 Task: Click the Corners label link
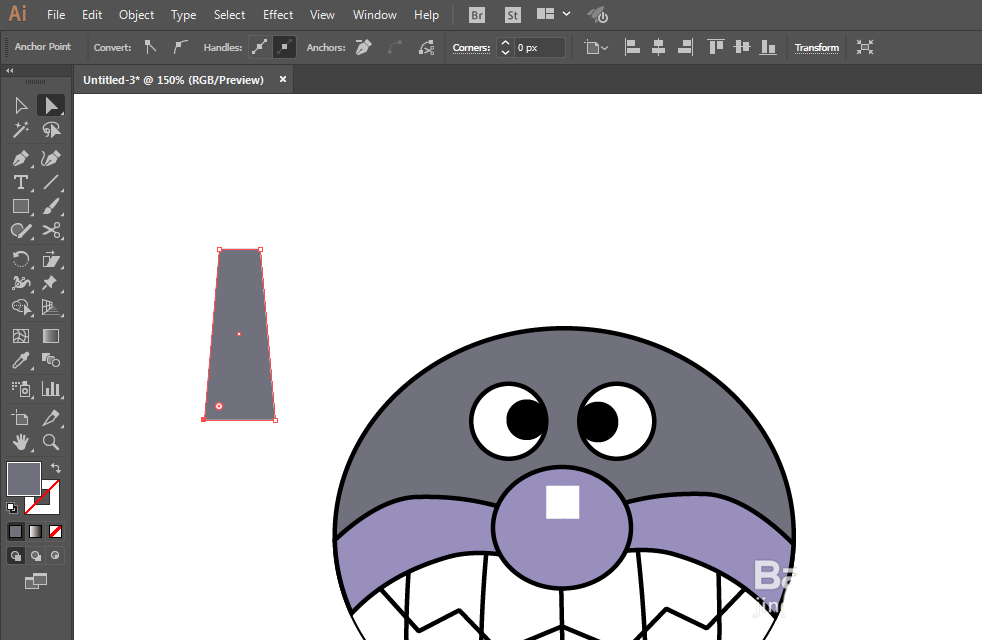tap(471, 48)
